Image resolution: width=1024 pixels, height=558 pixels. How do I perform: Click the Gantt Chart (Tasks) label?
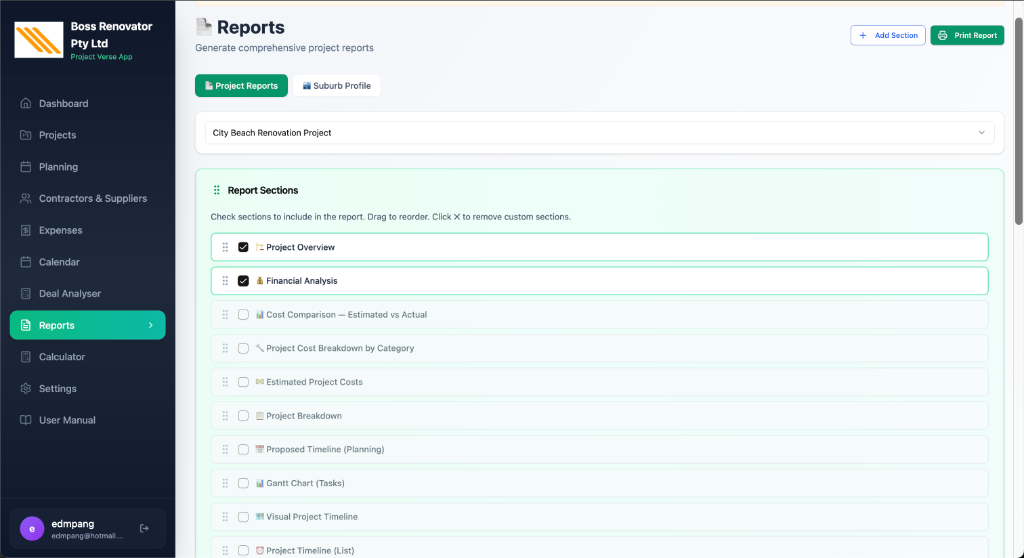tap(305, 483)
